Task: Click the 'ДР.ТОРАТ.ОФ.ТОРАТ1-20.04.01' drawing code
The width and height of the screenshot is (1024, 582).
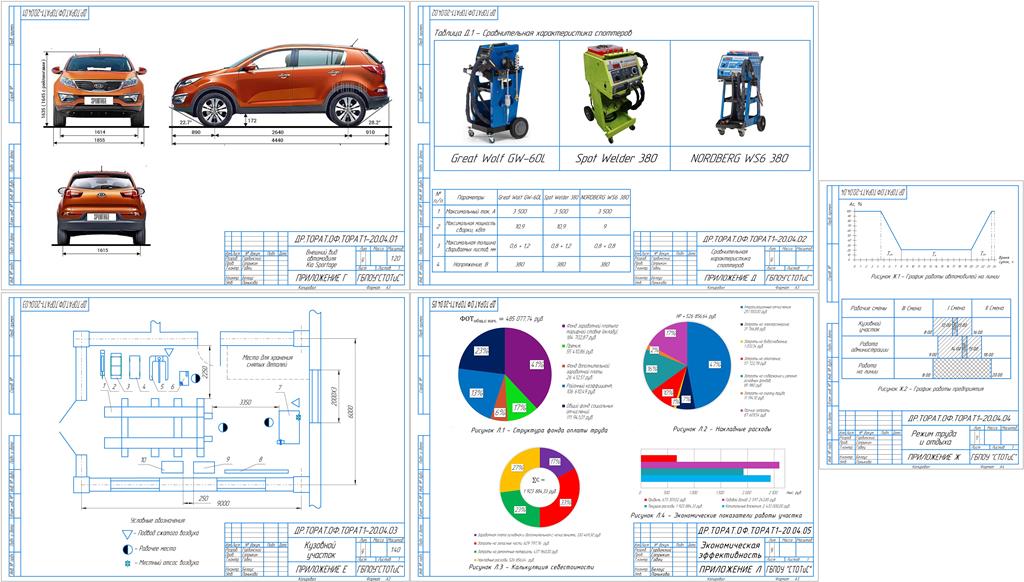Action: pyautogui.click(x=346, y=239)
